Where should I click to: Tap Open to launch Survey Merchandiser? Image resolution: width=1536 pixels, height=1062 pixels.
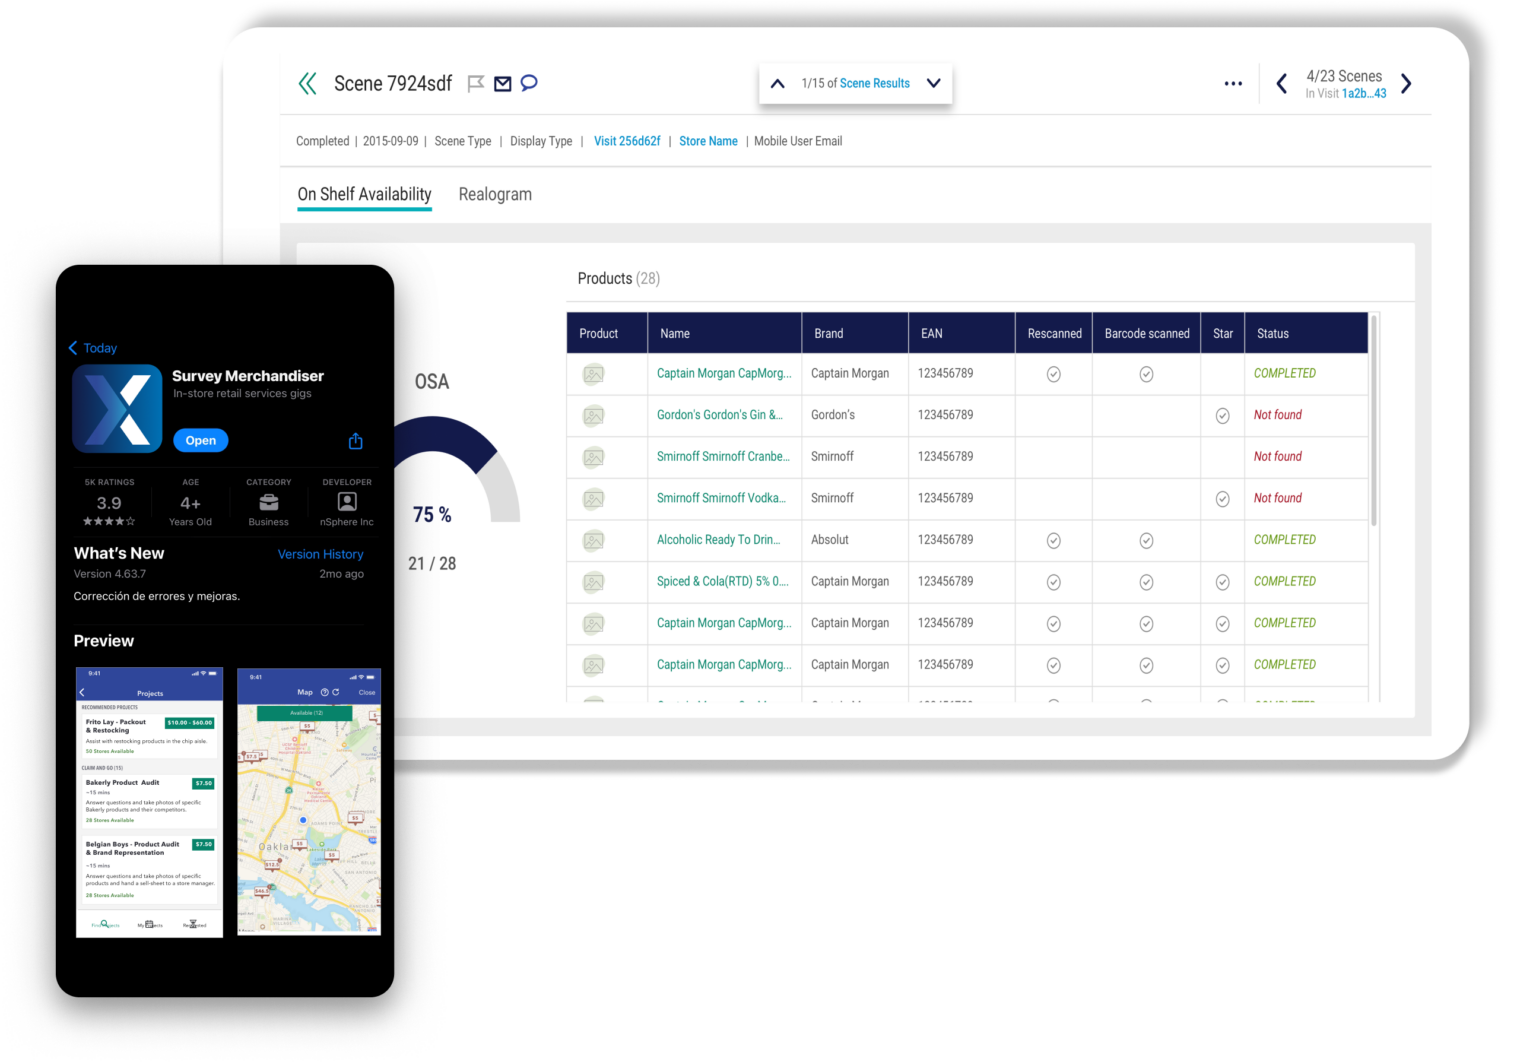click(x=200, y=440)
